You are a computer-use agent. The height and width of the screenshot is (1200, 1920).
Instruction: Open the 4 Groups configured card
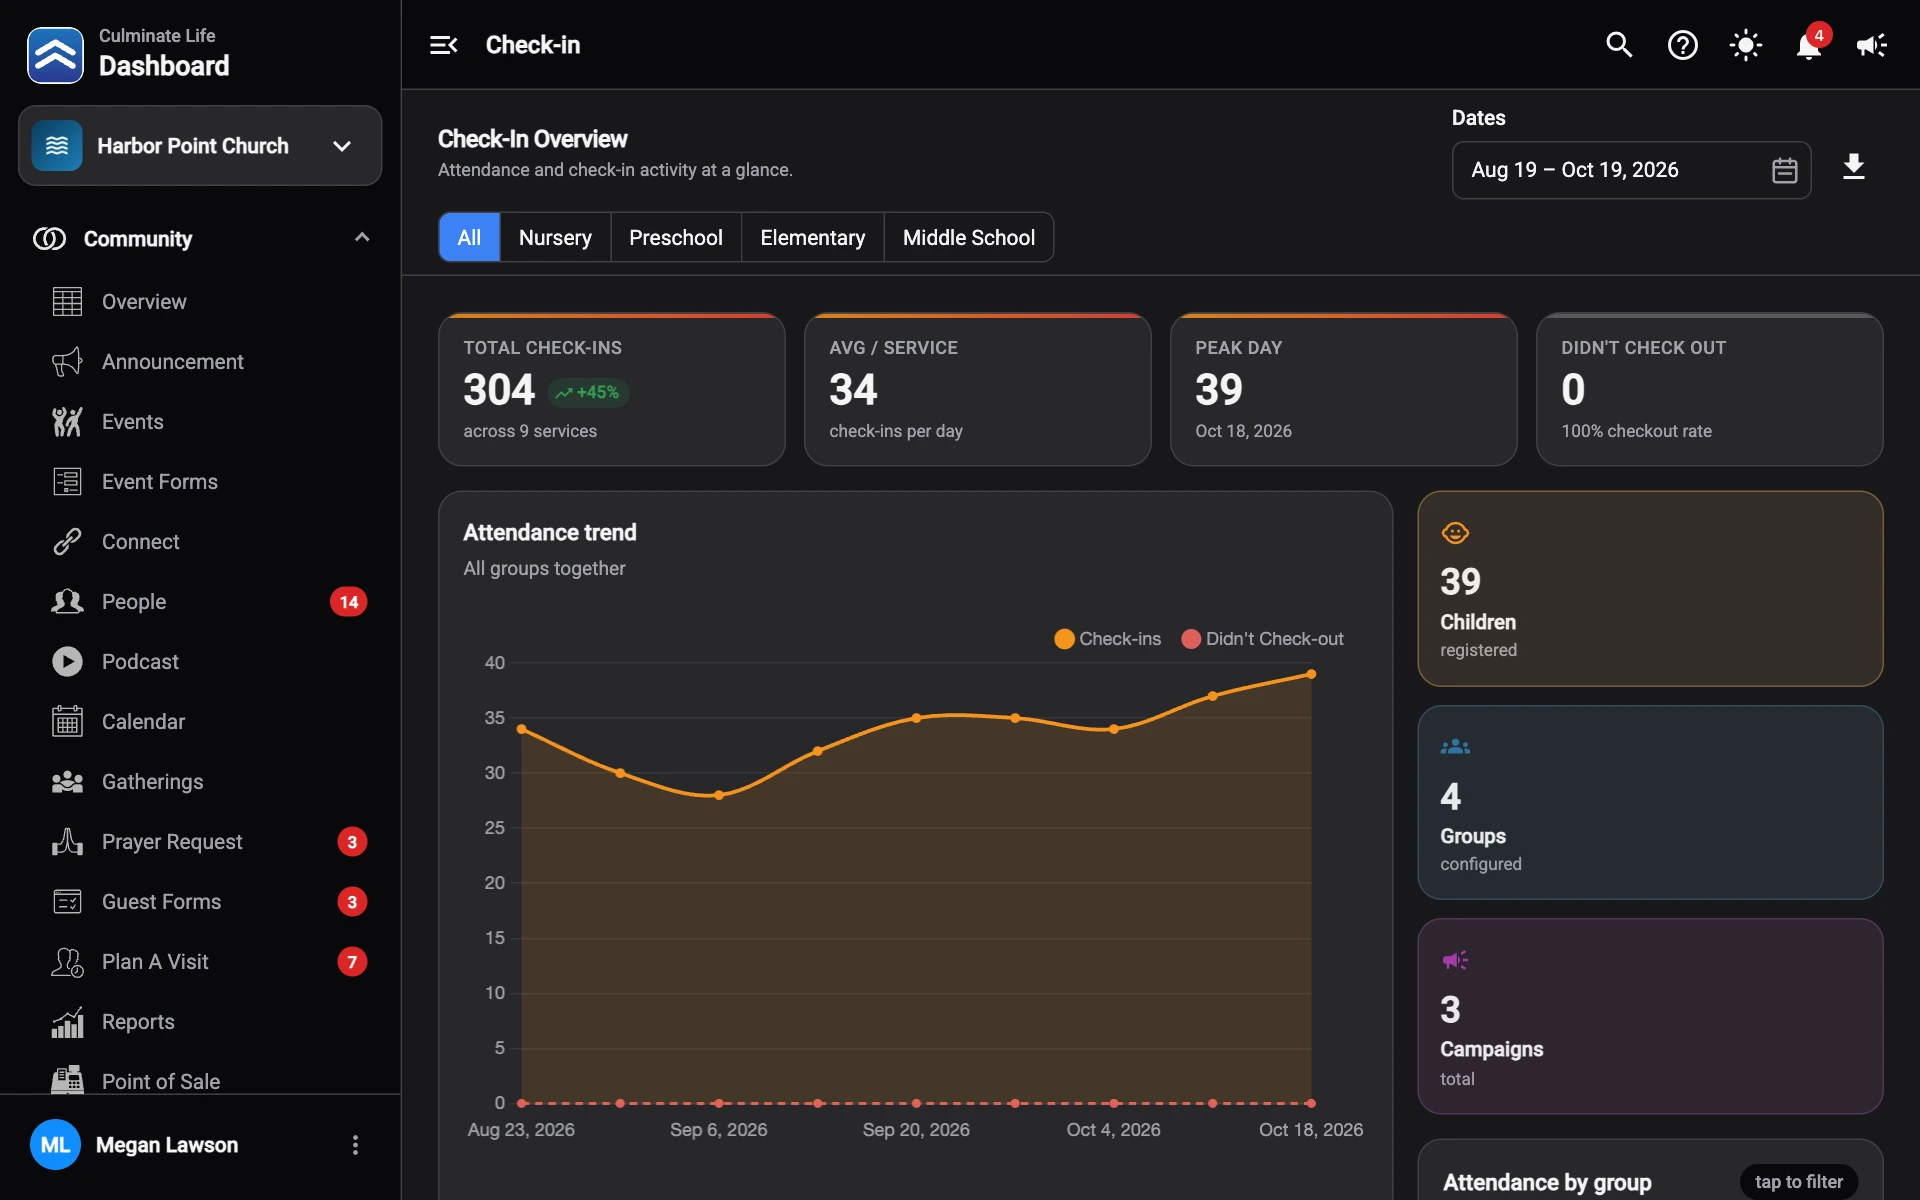(x=1650, y=802)
